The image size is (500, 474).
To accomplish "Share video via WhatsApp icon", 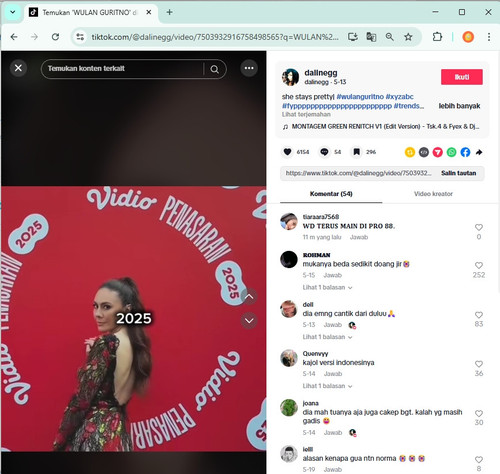I will point(452,152).
